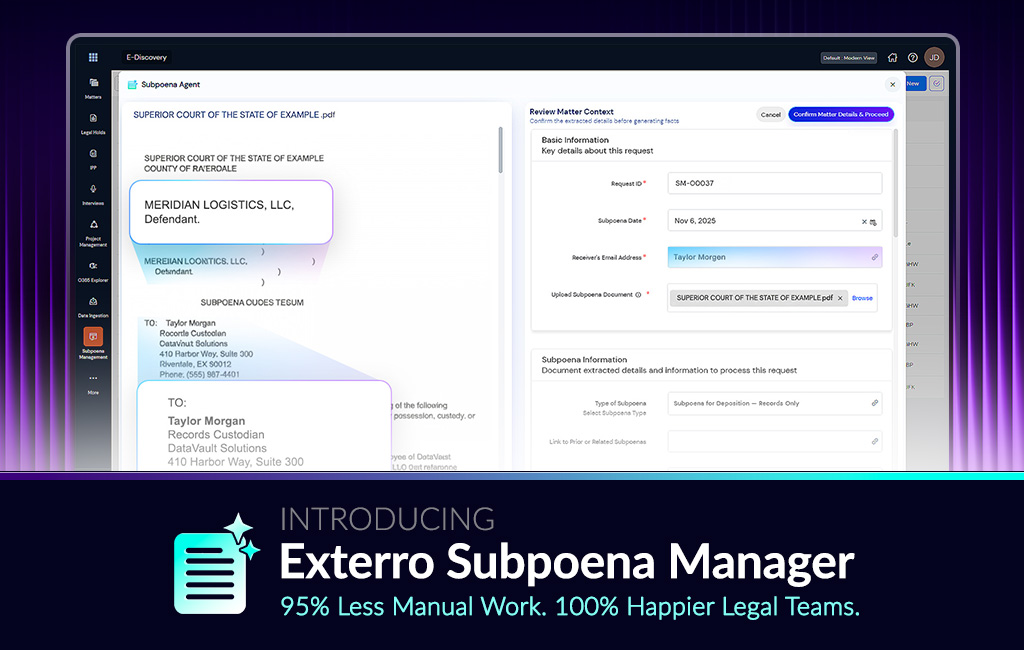Image resolution: width=1024 pixels, height=650 pixels.
Task: Click the Review Matter Context title
Action: tap(571, 112)
